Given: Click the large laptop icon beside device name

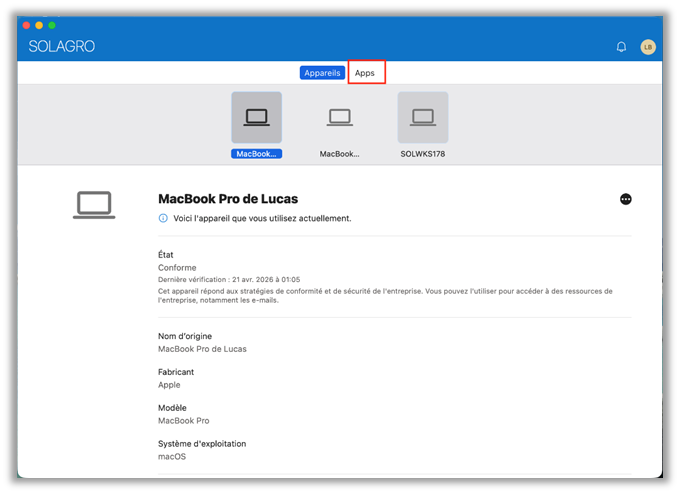Looking at the screenshot, I should pyautogui.click(x=94, y=205).
